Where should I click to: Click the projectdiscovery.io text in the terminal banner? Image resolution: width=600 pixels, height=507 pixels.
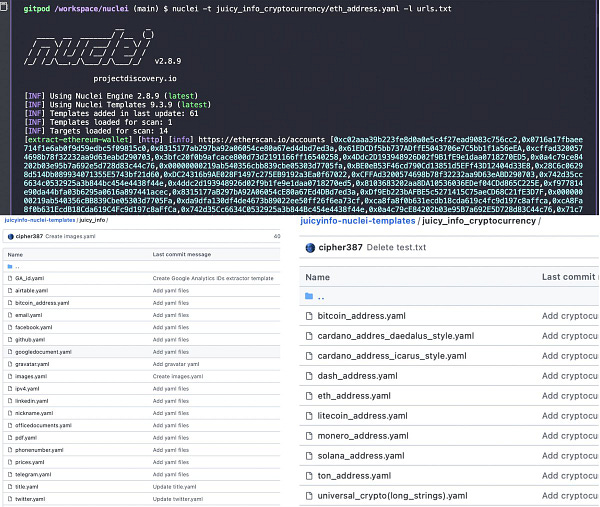coord(135,78)
